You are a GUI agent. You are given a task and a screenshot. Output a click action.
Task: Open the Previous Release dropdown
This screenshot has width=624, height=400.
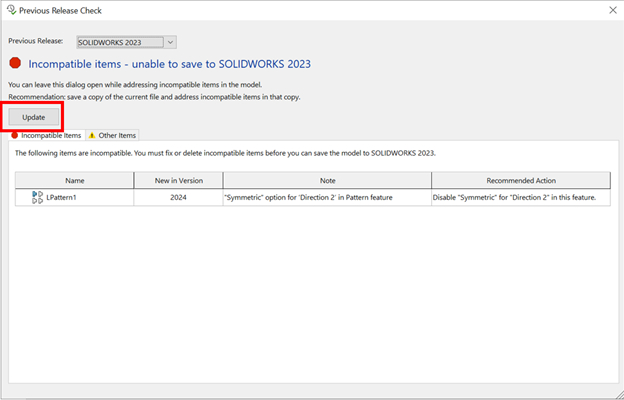point(126,42)
